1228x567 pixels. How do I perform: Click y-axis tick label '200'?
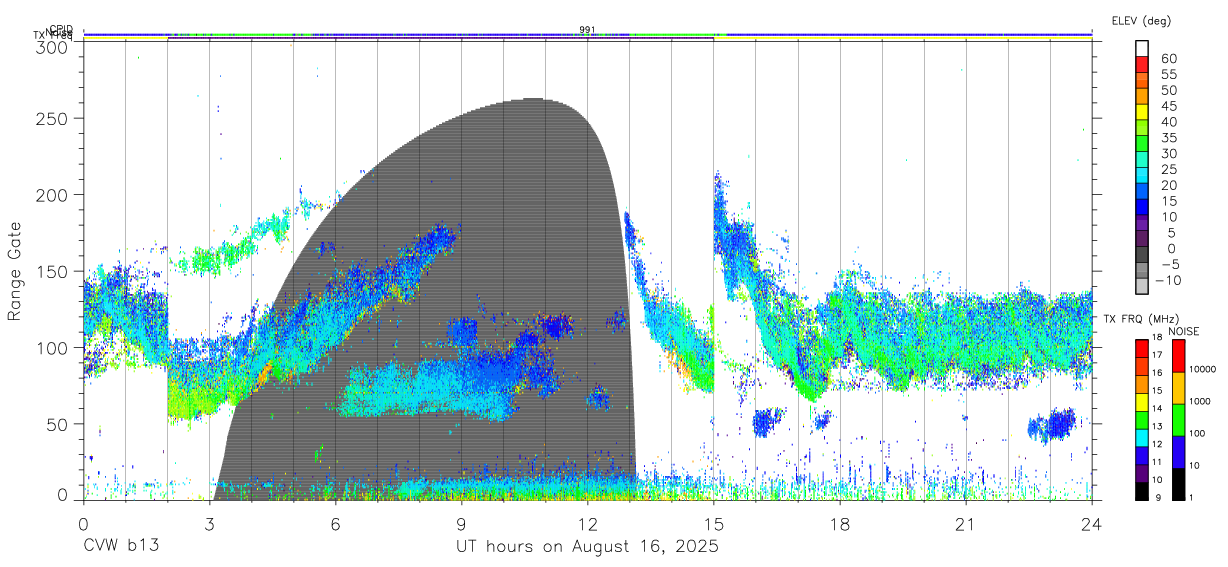pyautogui.click(x=53, y=194)
